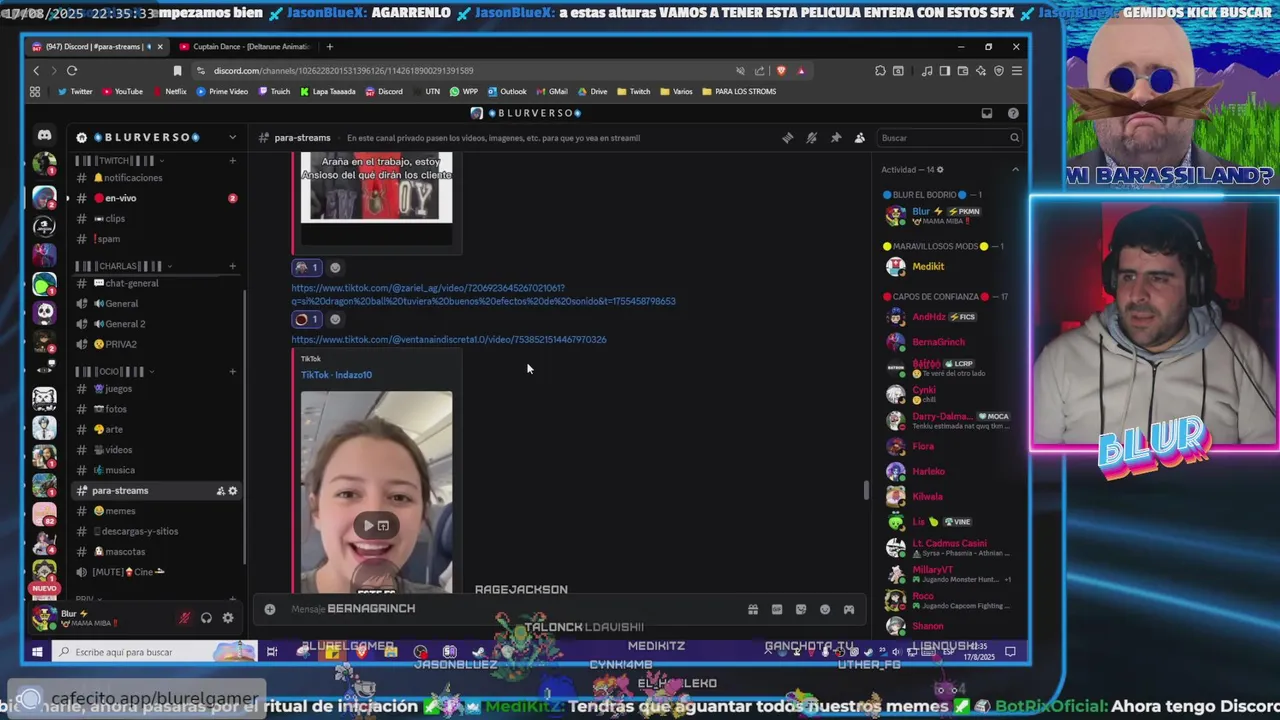Viewport: 1280px width, 720px height.
Task: Expand the BLURVERSO server dropdown
Action: 232,137
